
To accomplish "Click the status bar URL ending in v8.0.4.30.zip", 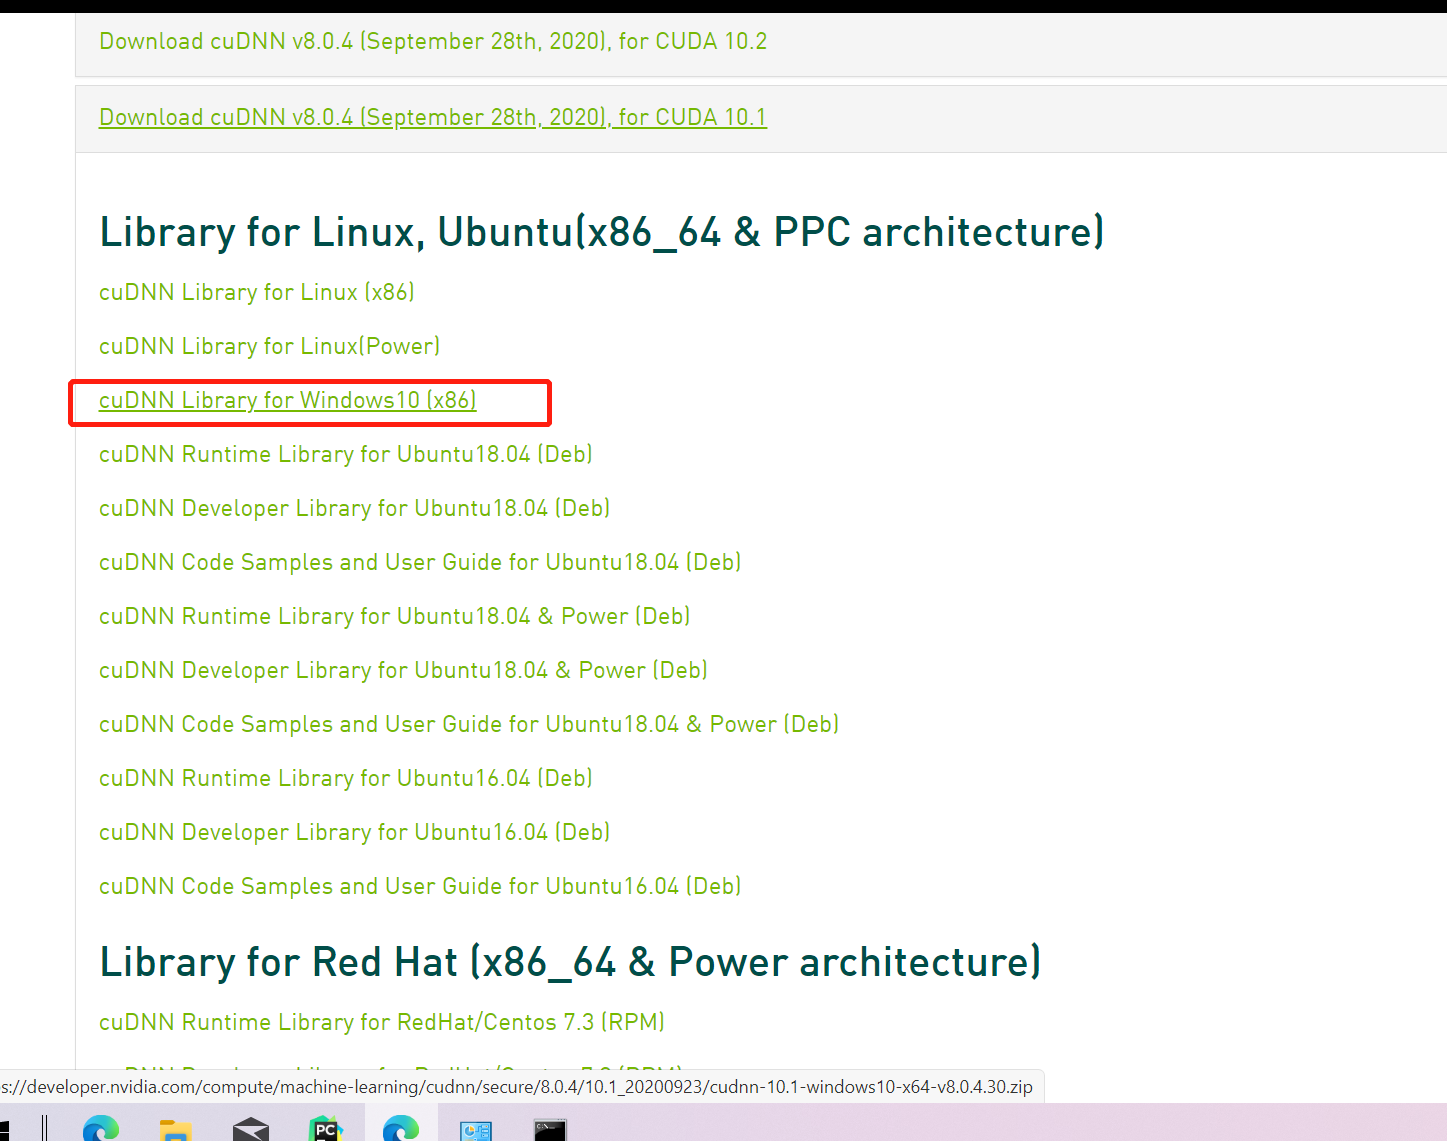I will [516, 1087].
